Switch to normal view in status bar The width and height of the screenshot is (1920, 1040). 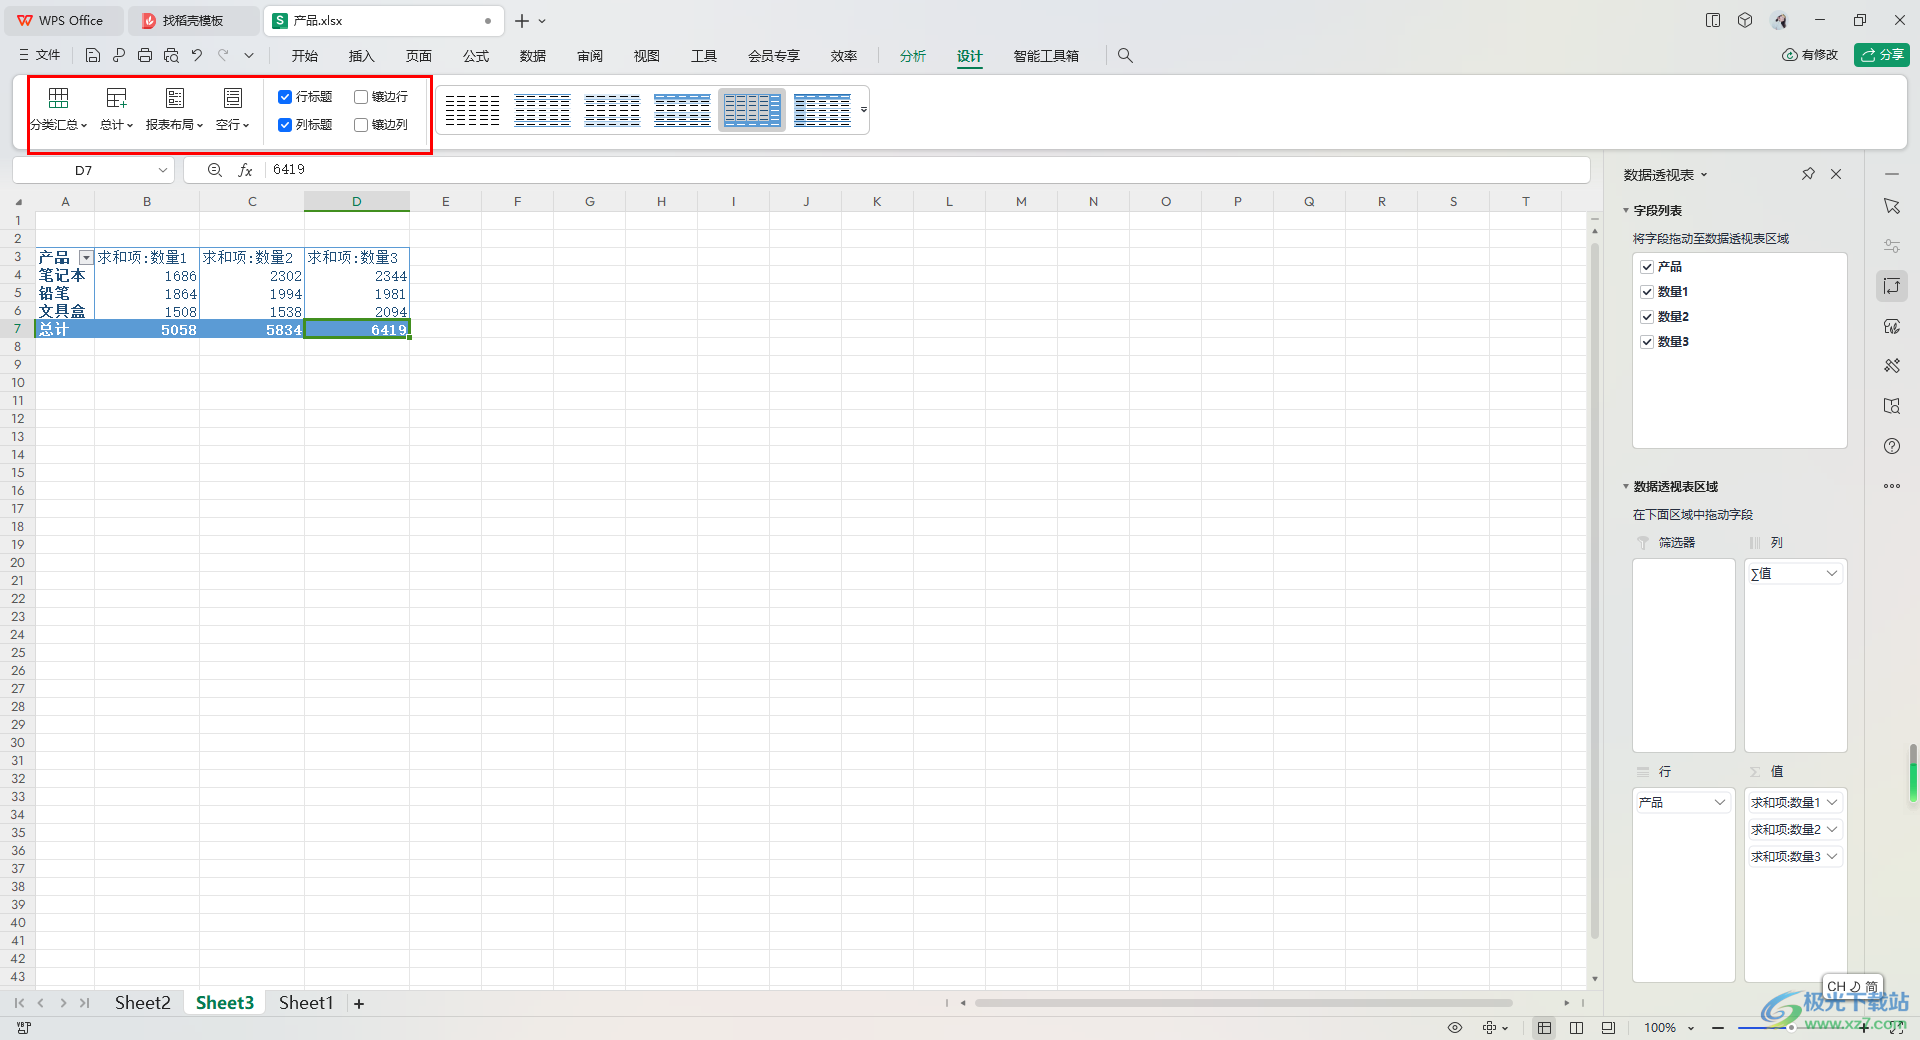coord(1545,1028)
